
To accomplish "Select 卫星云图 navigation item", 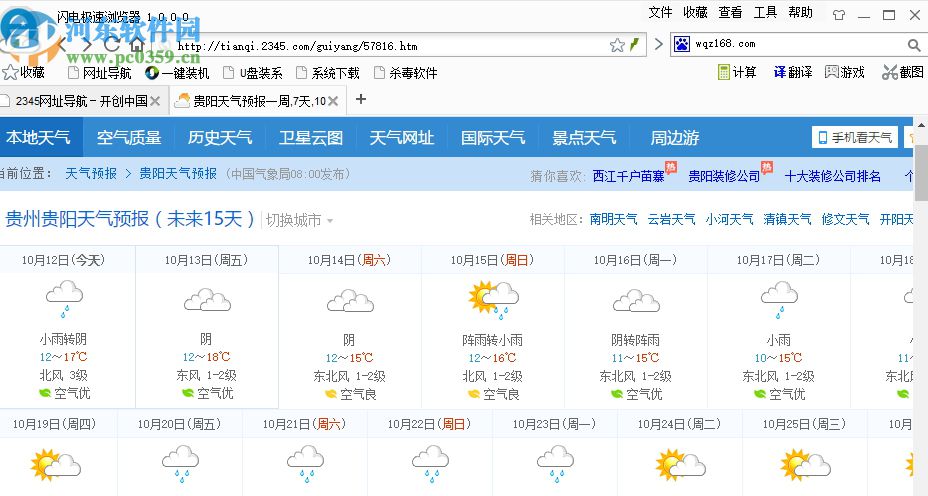I will point(311,137).
